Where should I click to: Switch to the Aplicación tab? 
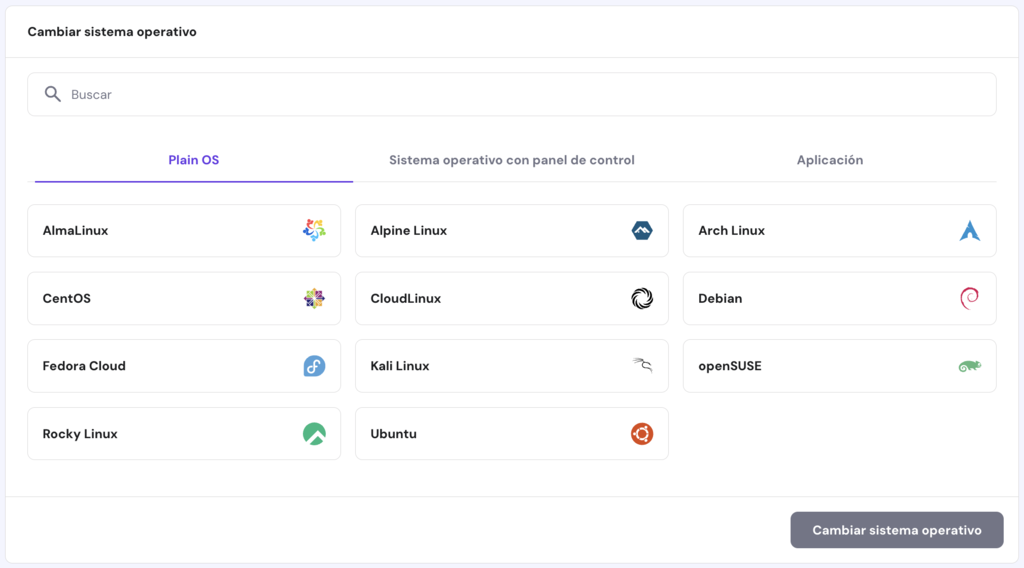tap(830, 160)
